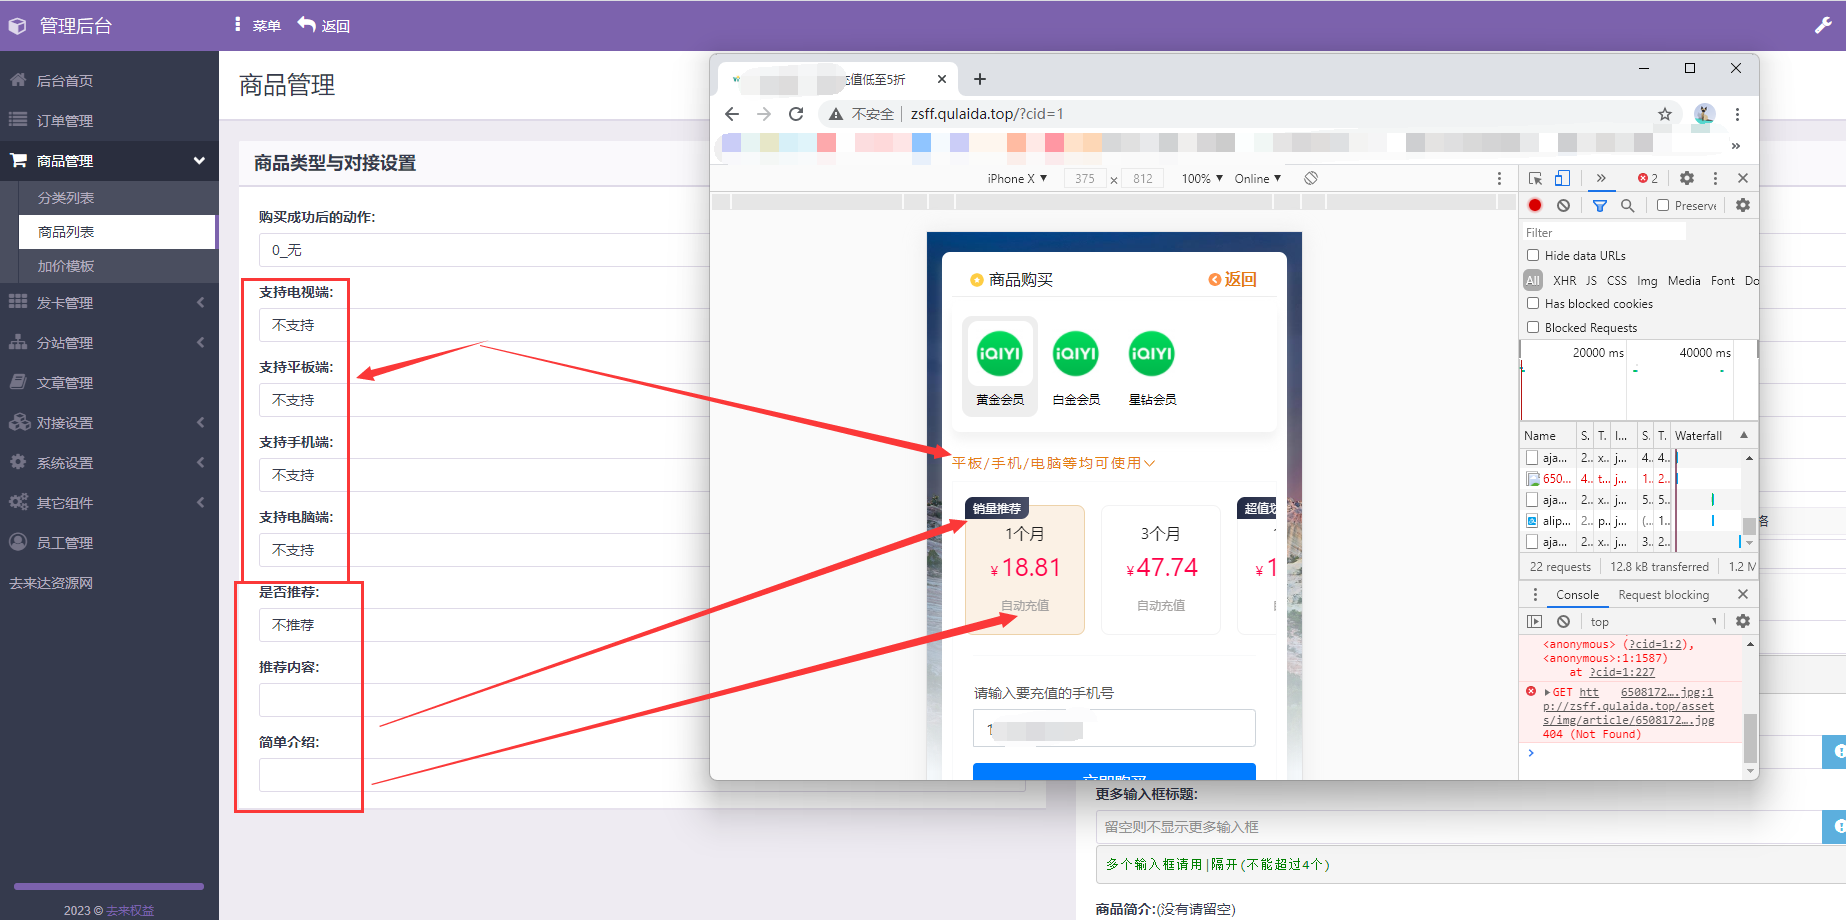Click the phone number input field
This screenshot has height=920, width=1846.
(x=1114, y=728)
